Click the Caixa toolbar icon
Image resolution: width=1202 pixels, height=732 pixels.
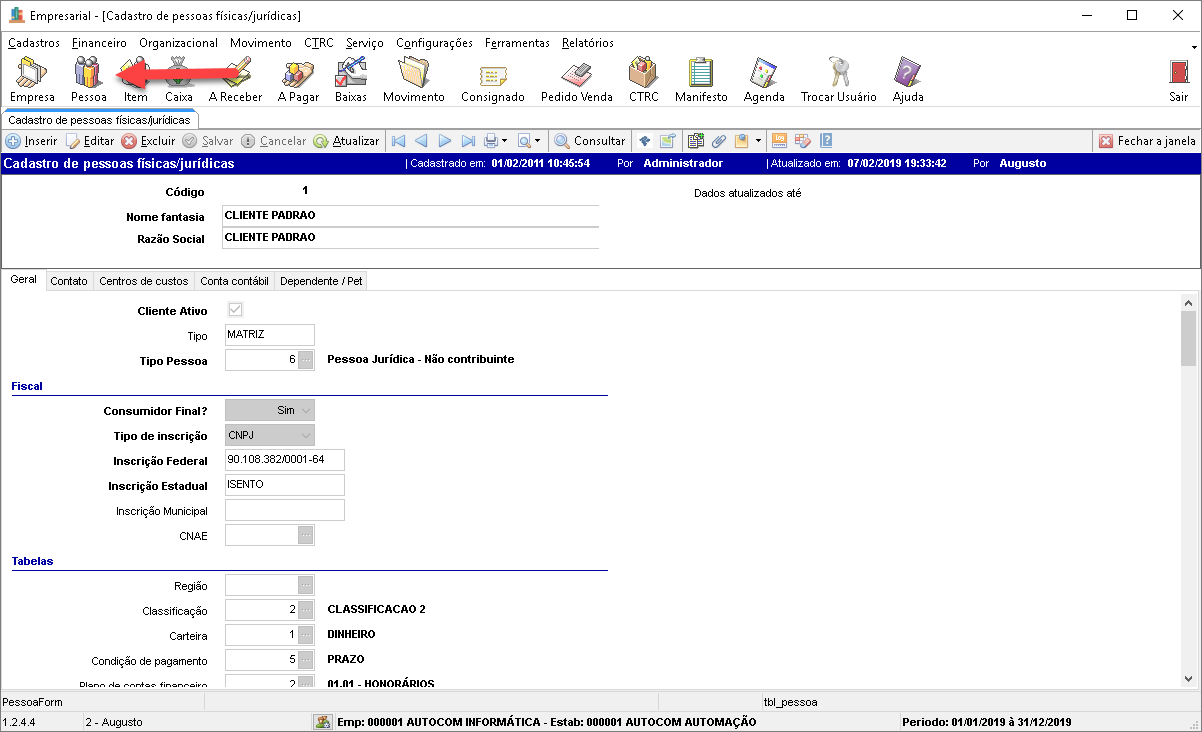pyautogui.click(x=179, y=78)
